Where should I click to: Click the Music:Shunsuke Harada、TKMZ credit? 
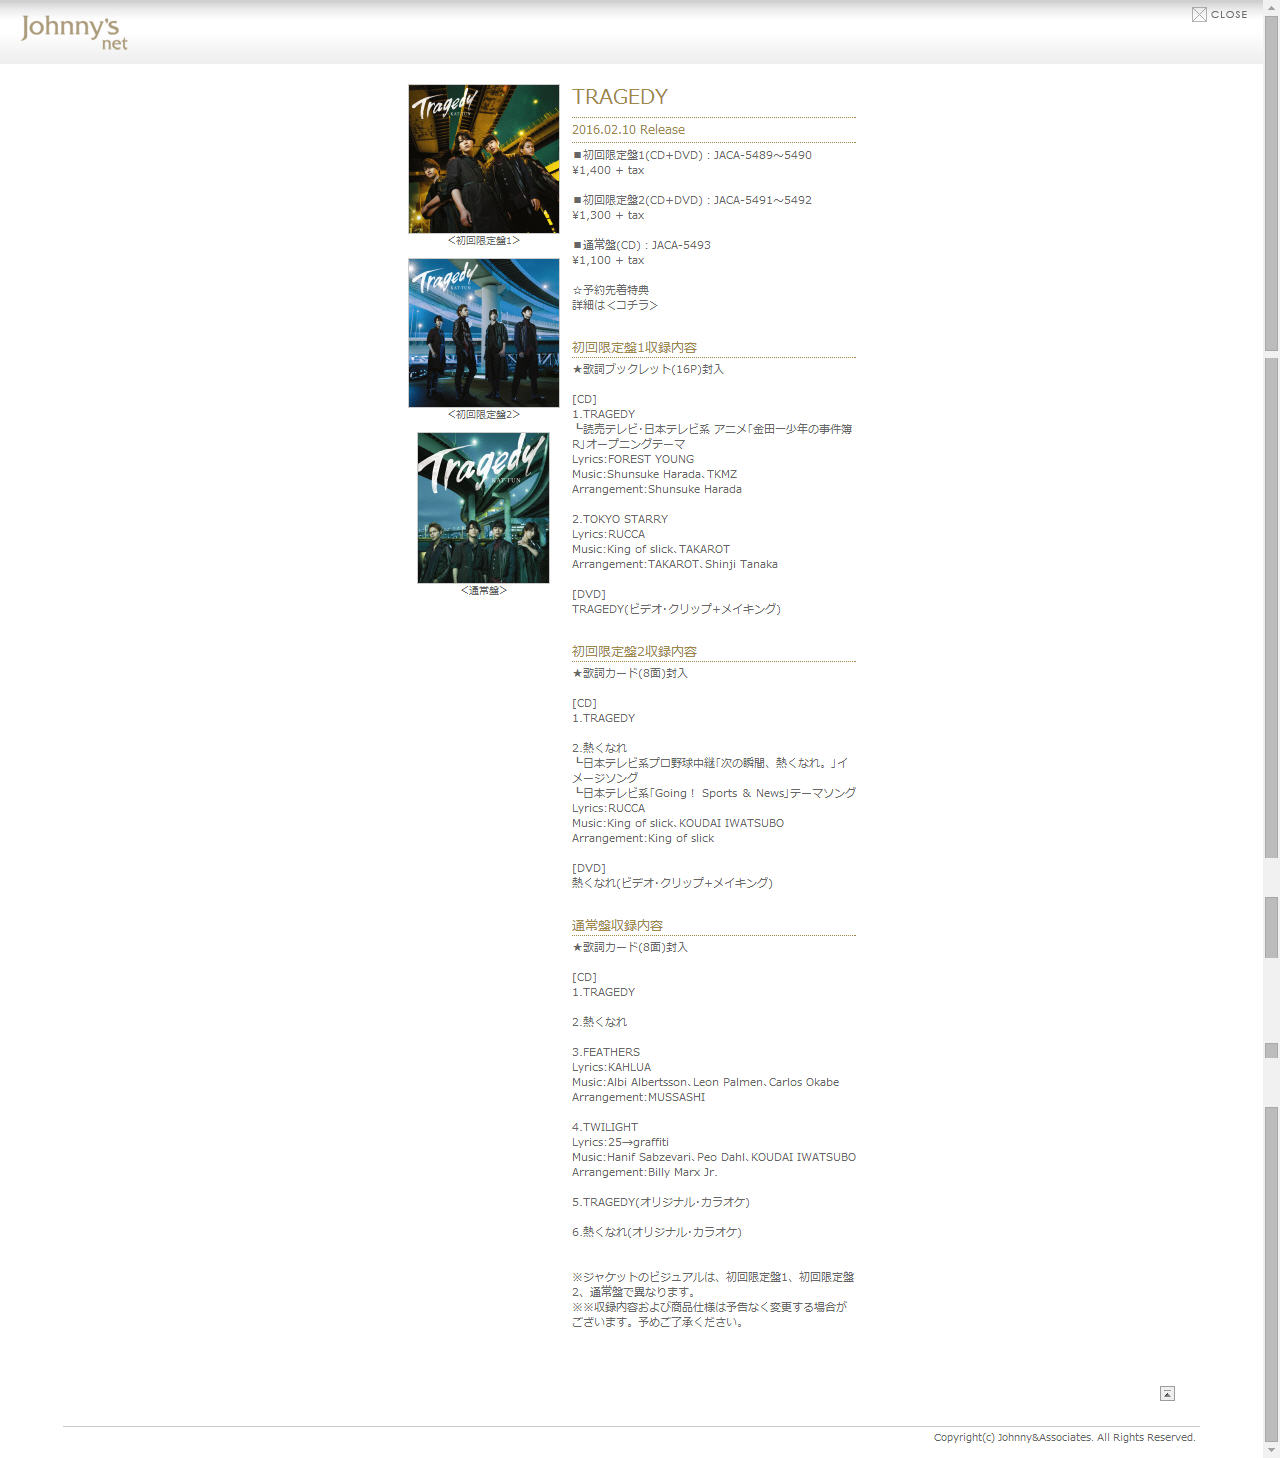click(x=654, y=474)
